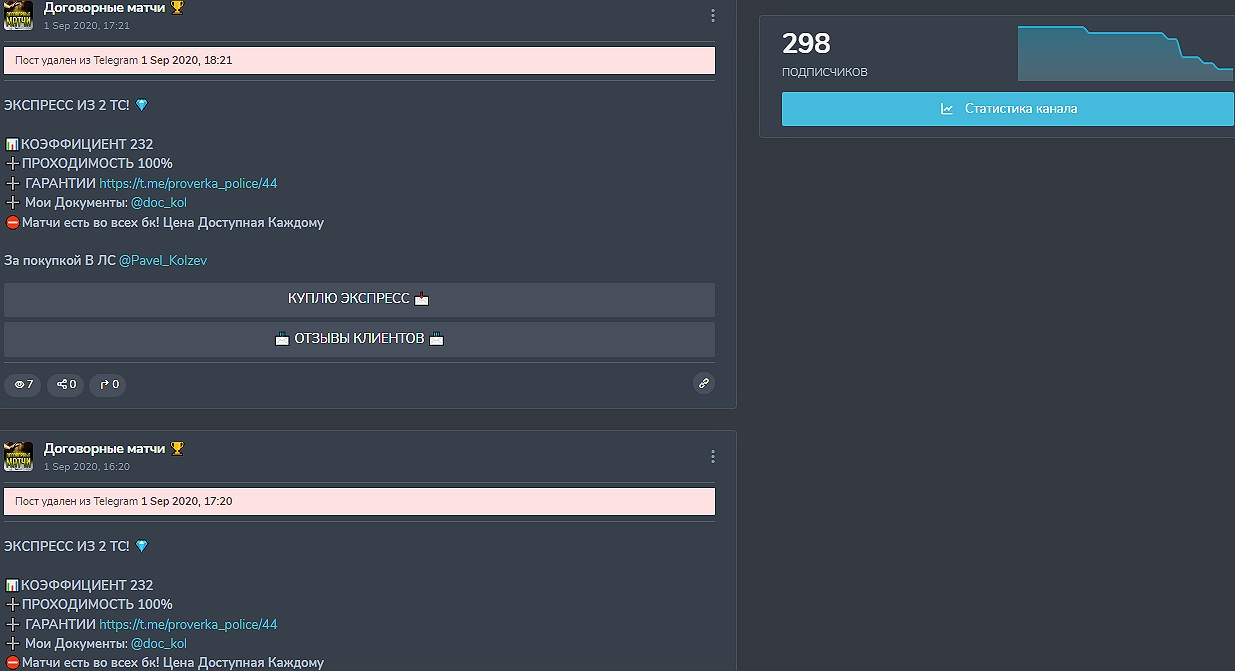Open proverka_police/44 link in the 17:21 post
Image resolution: width=1235 pixels, height=671 pixels.
(188, 183)
